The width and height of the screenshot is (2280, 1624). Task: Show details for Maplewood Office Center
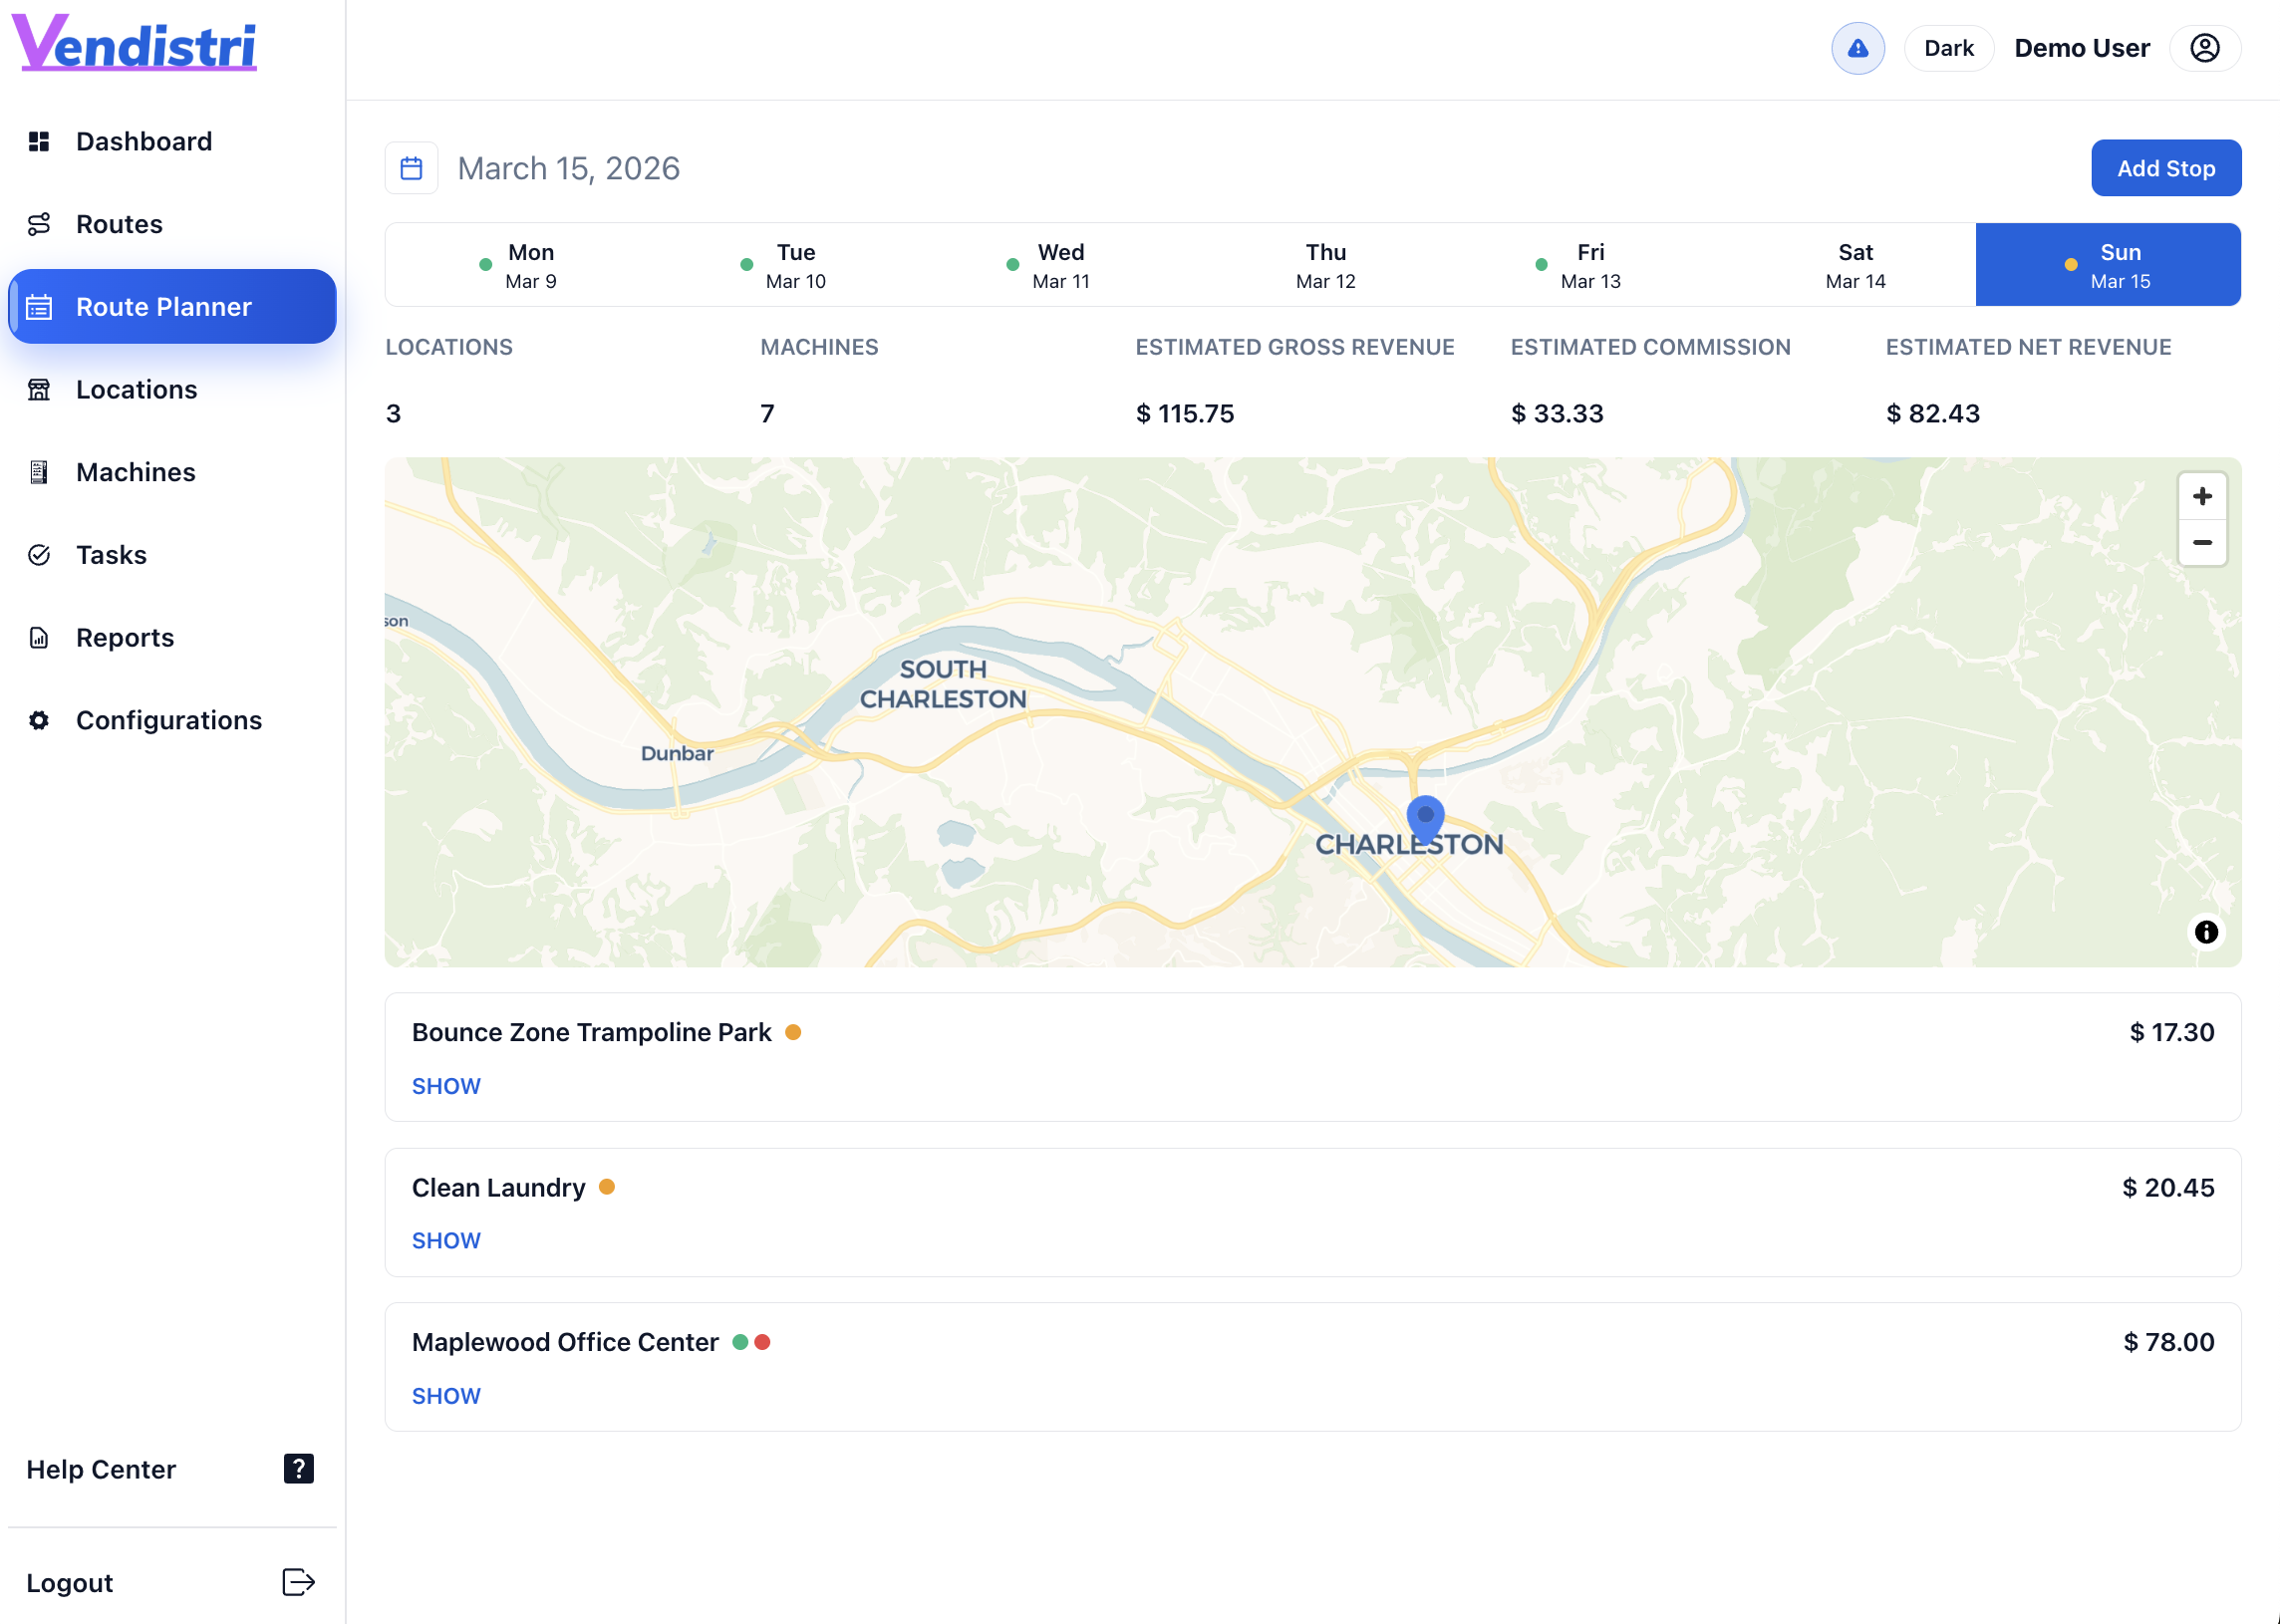[x=446, y=1396]
